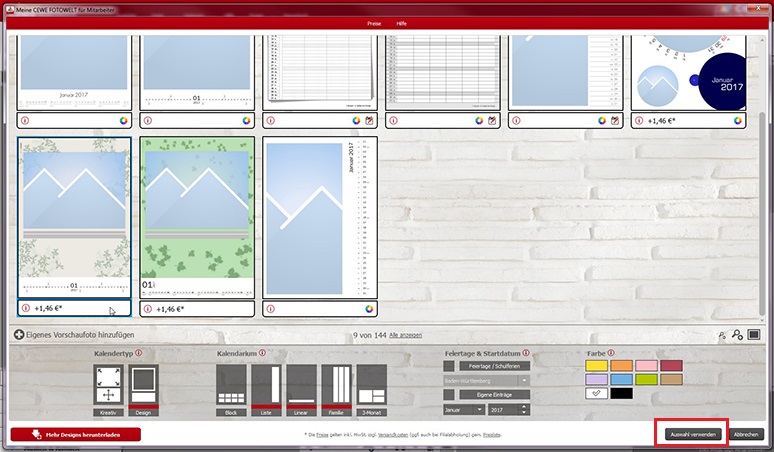Click 'Auswahl verwenden' button
Screen dimensions: 774x452
click(693, 434)
